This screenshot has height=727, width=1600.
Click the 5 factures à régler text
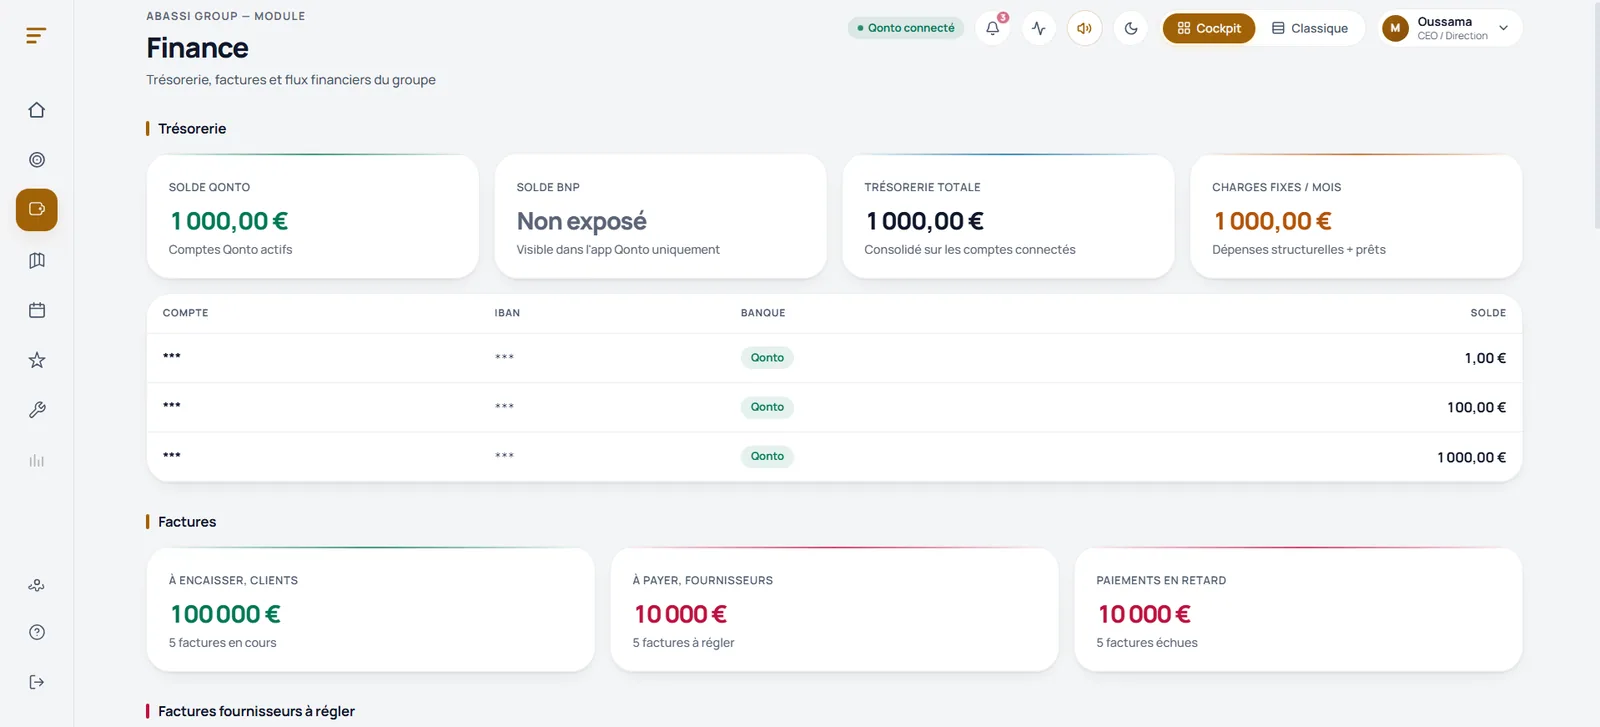coord(683,643)
